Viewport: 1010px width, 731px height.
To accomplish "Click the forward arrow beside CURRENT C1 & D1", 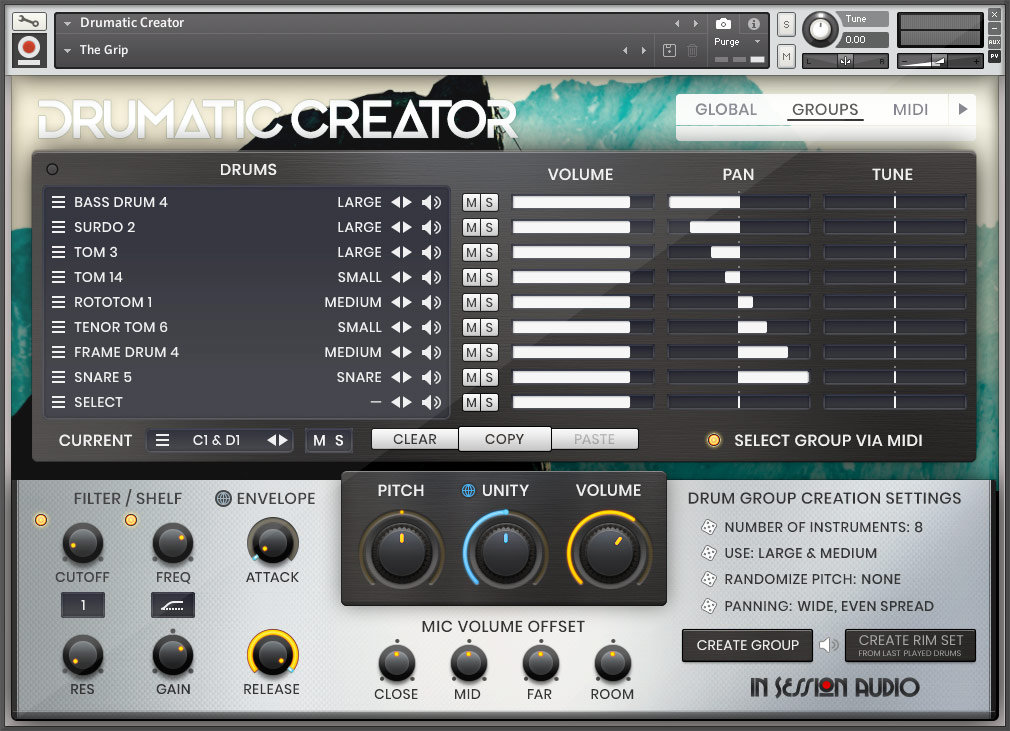I will click(x=283, y=440).
